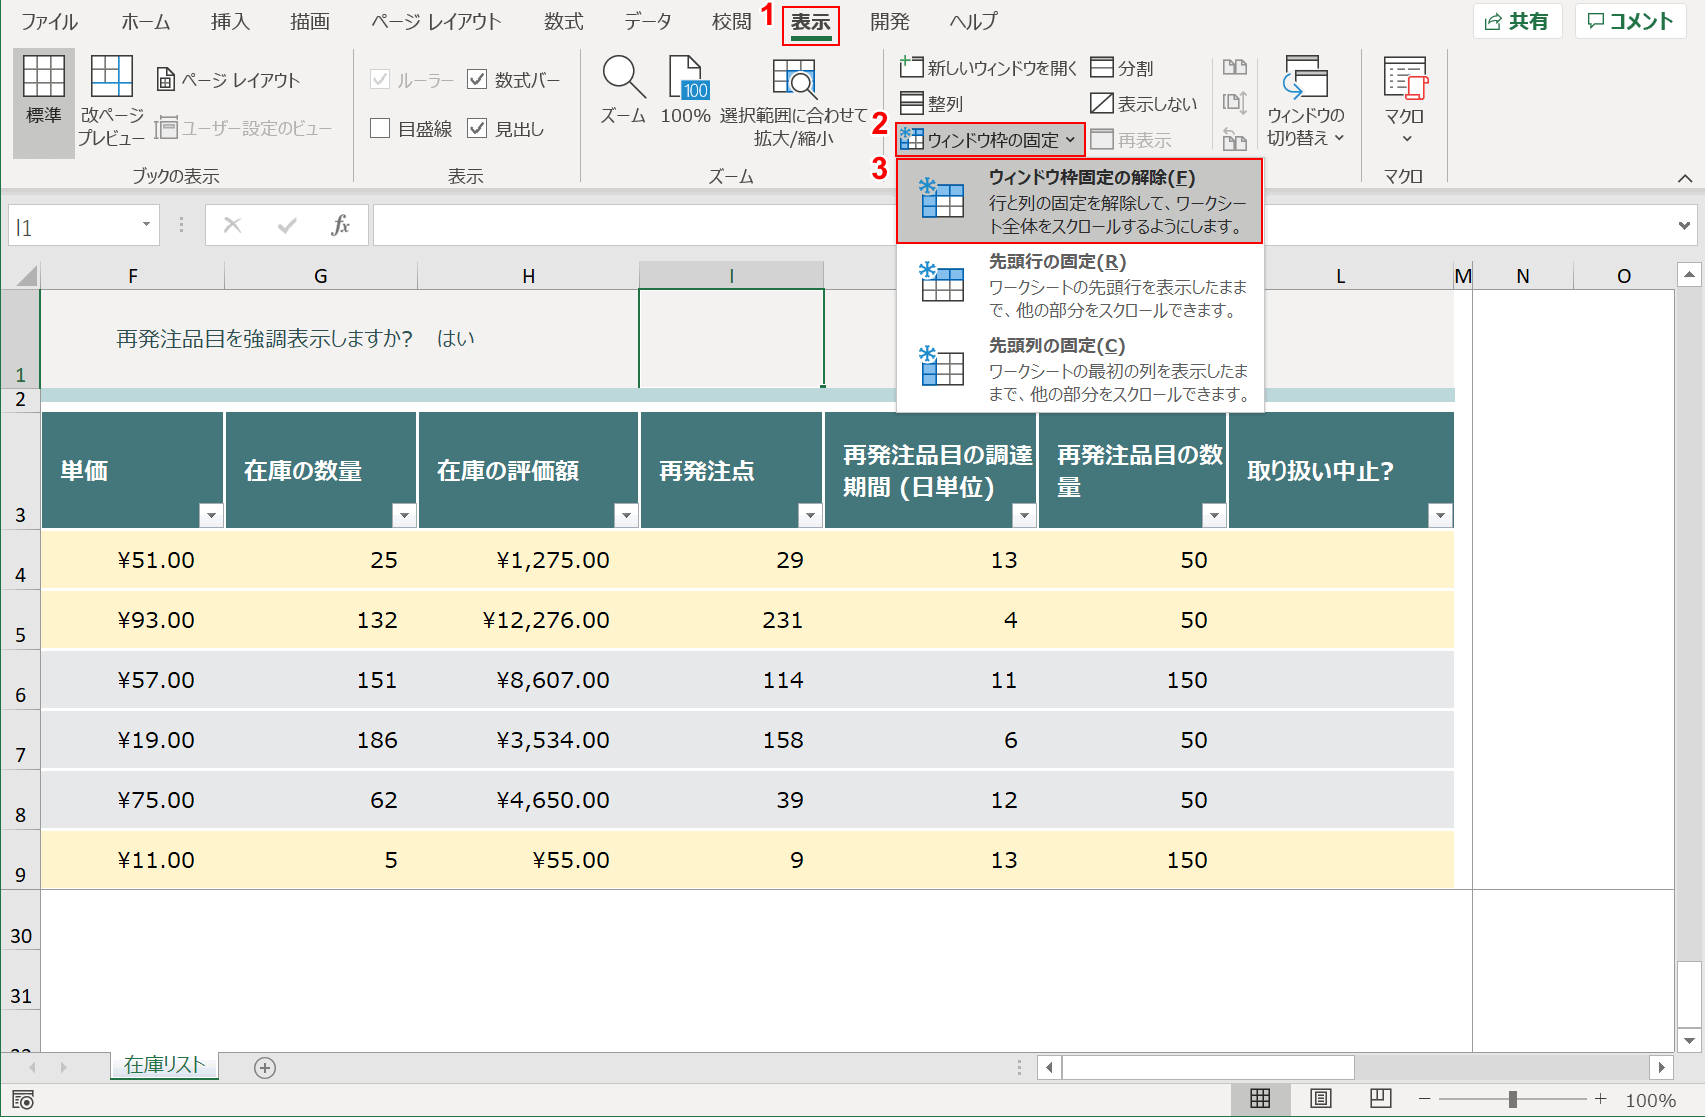This screenshot has width=1705, height=1117.
Task: Uncheck the 見出し headings checkbox
Action: coord(477,128)
